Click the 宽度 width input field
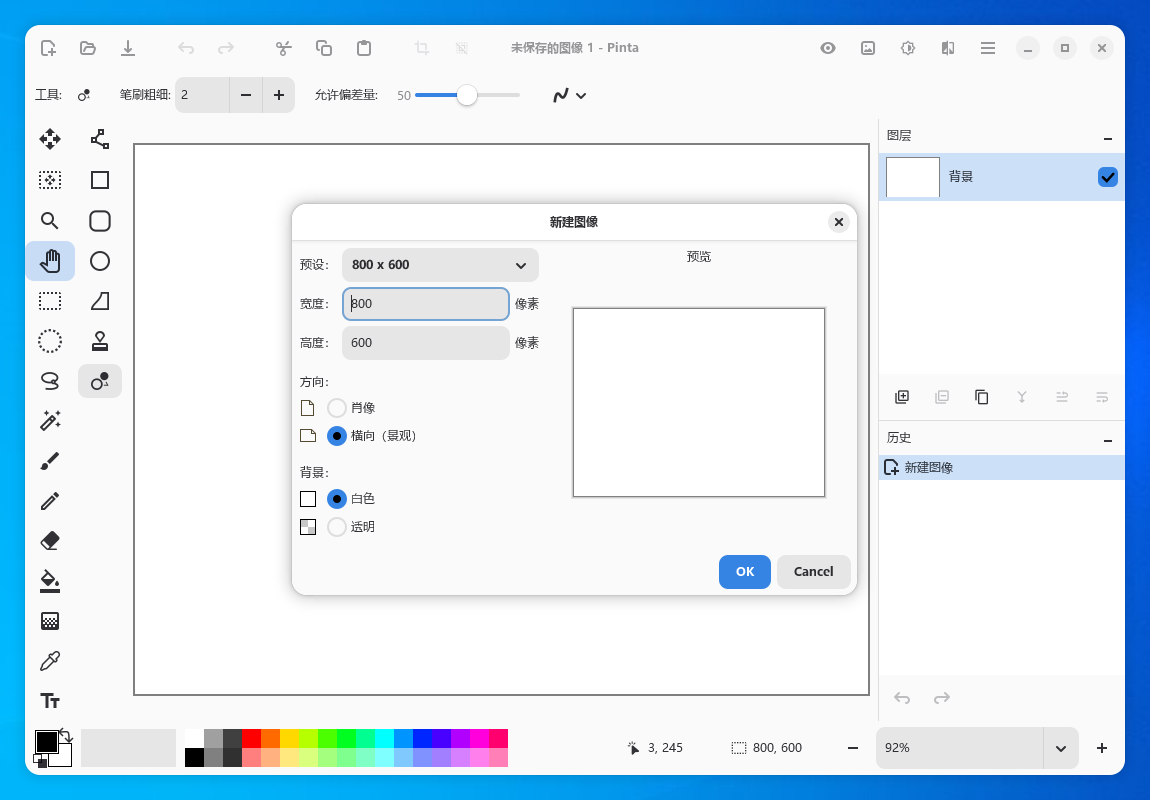Viewport: 1150px width, 800px height. point(425,303)
